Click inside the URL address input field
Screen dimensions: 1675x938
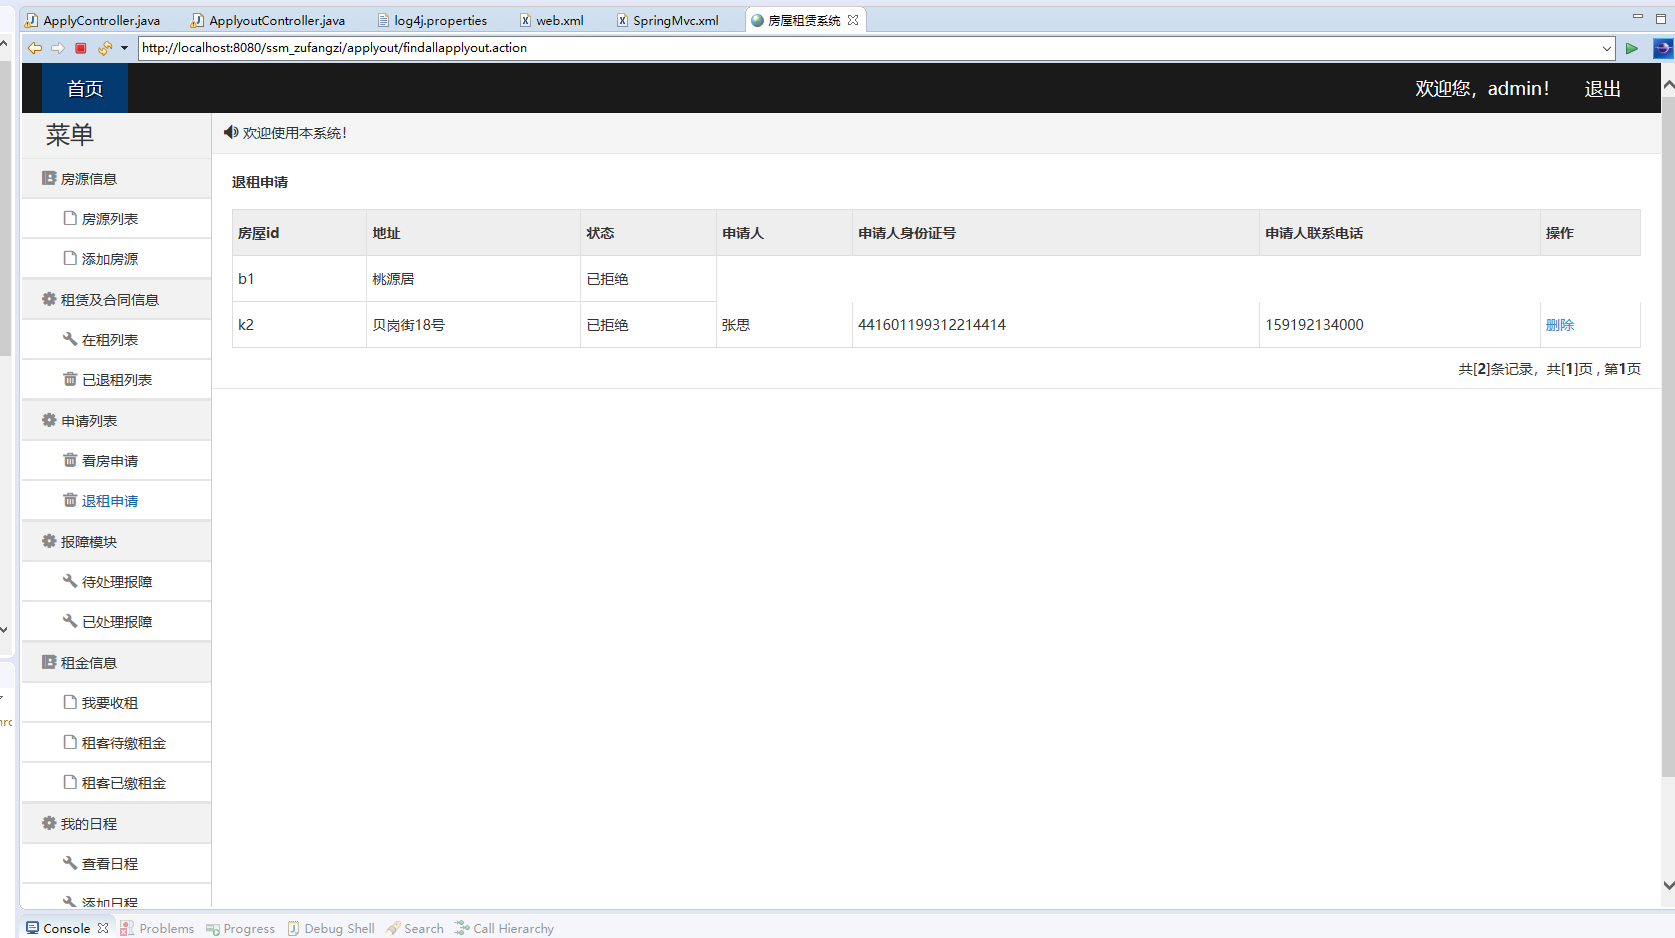coord(700,47)
